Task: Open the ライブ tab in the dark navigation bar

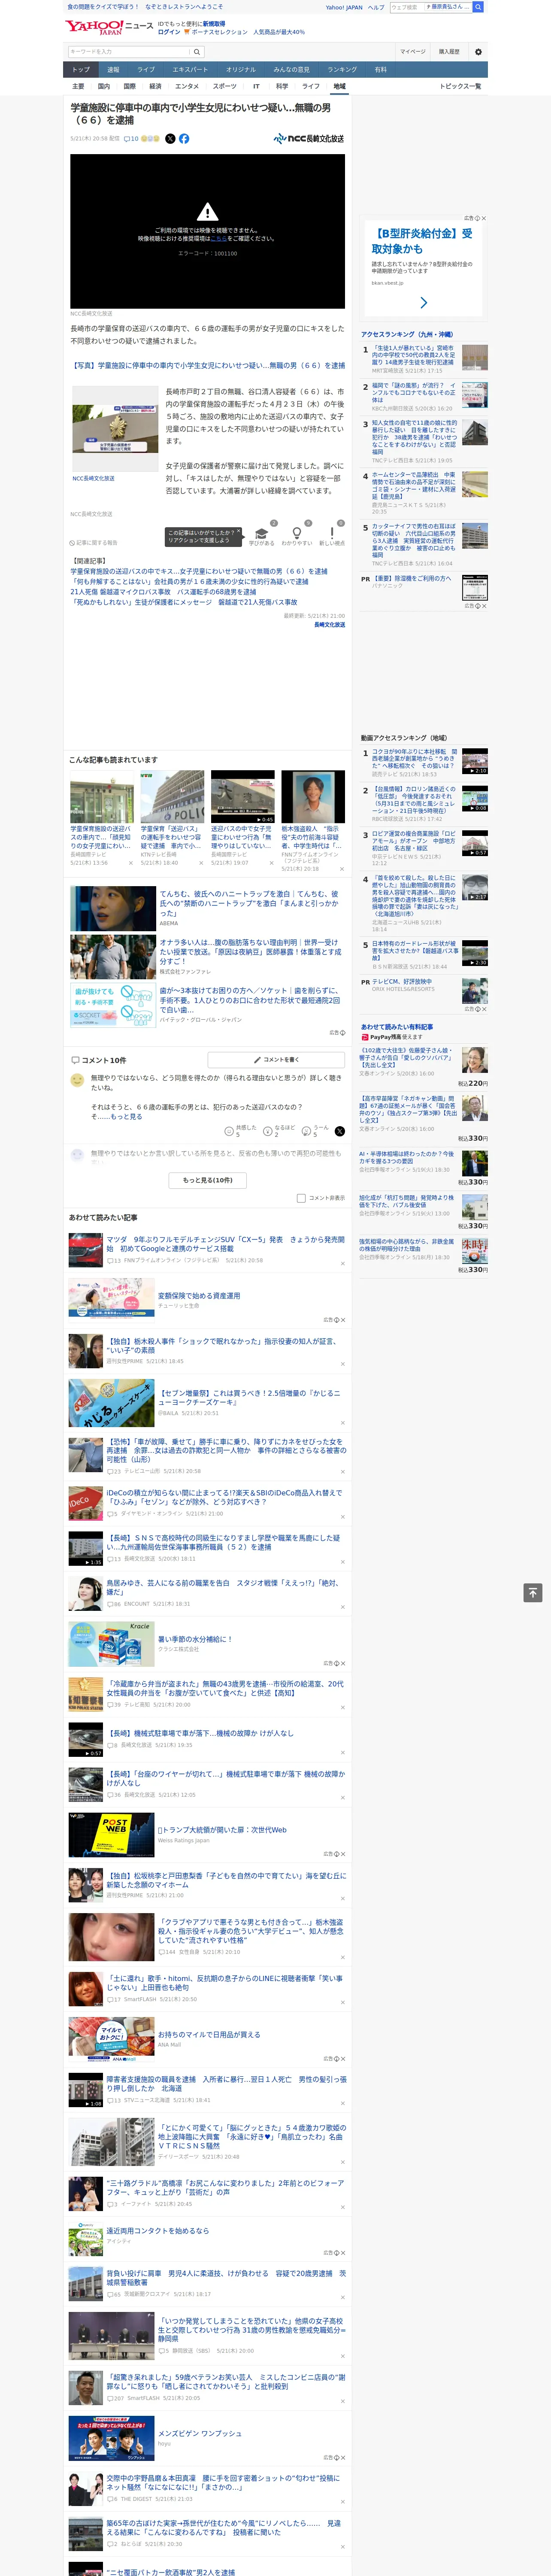Action: point(146,70)
